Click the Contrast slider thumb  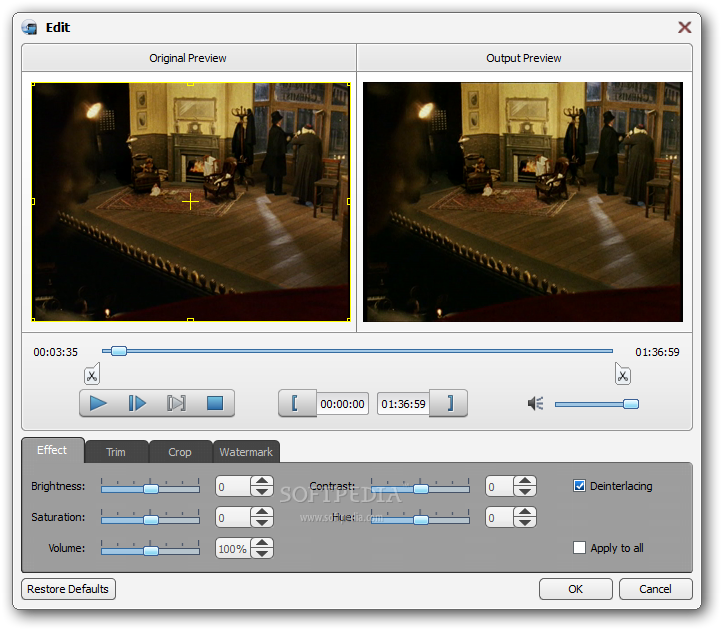pos(421,489)
